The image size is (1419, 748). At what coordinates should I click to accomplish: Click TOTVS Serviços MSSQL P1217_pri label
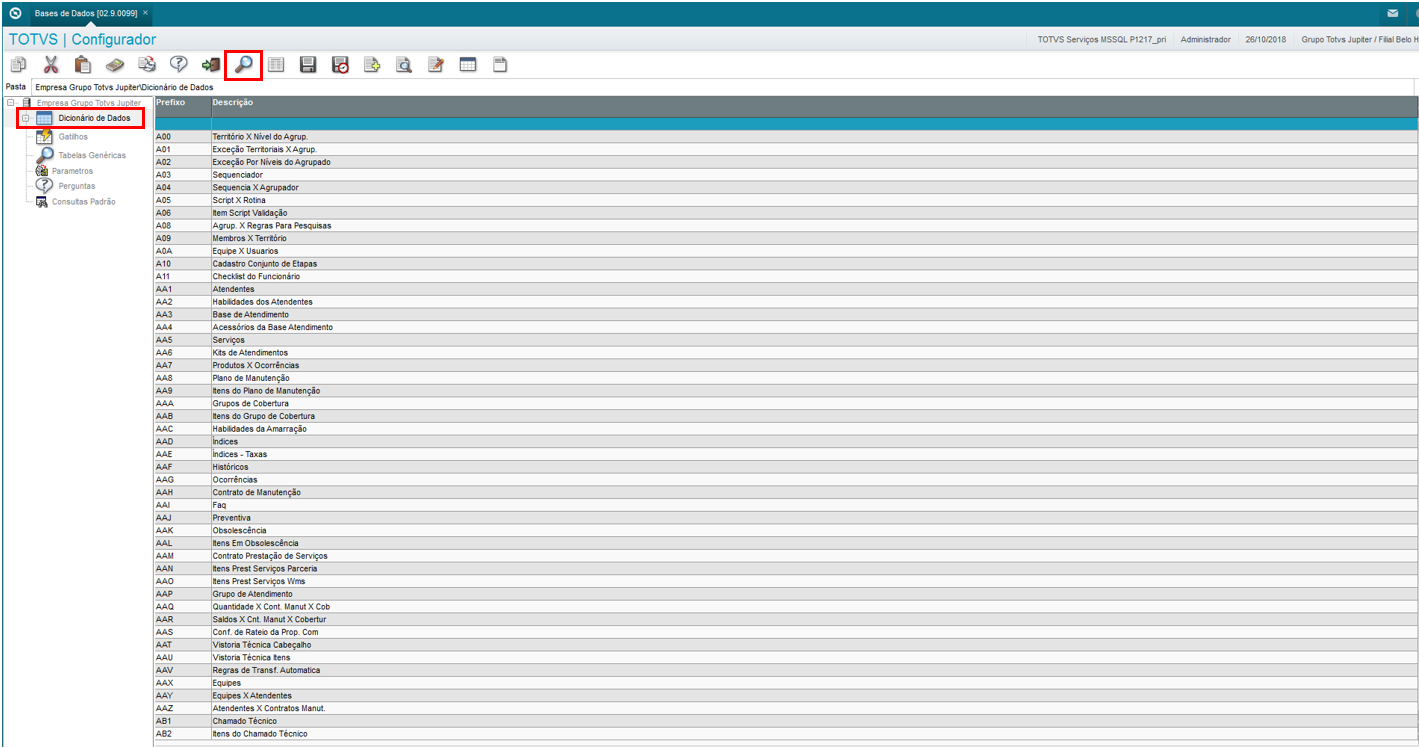[1102, 40]
